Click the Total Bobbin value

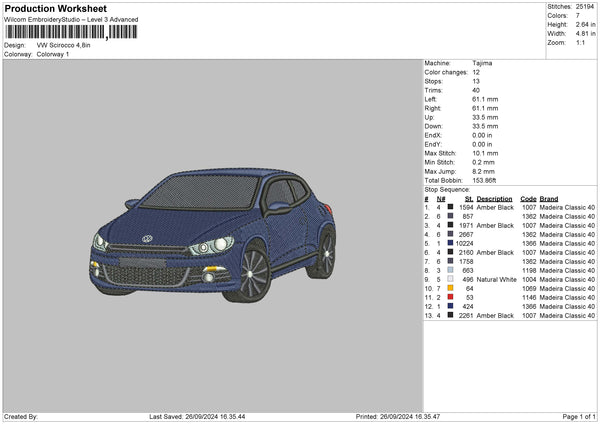coord(485,179)
